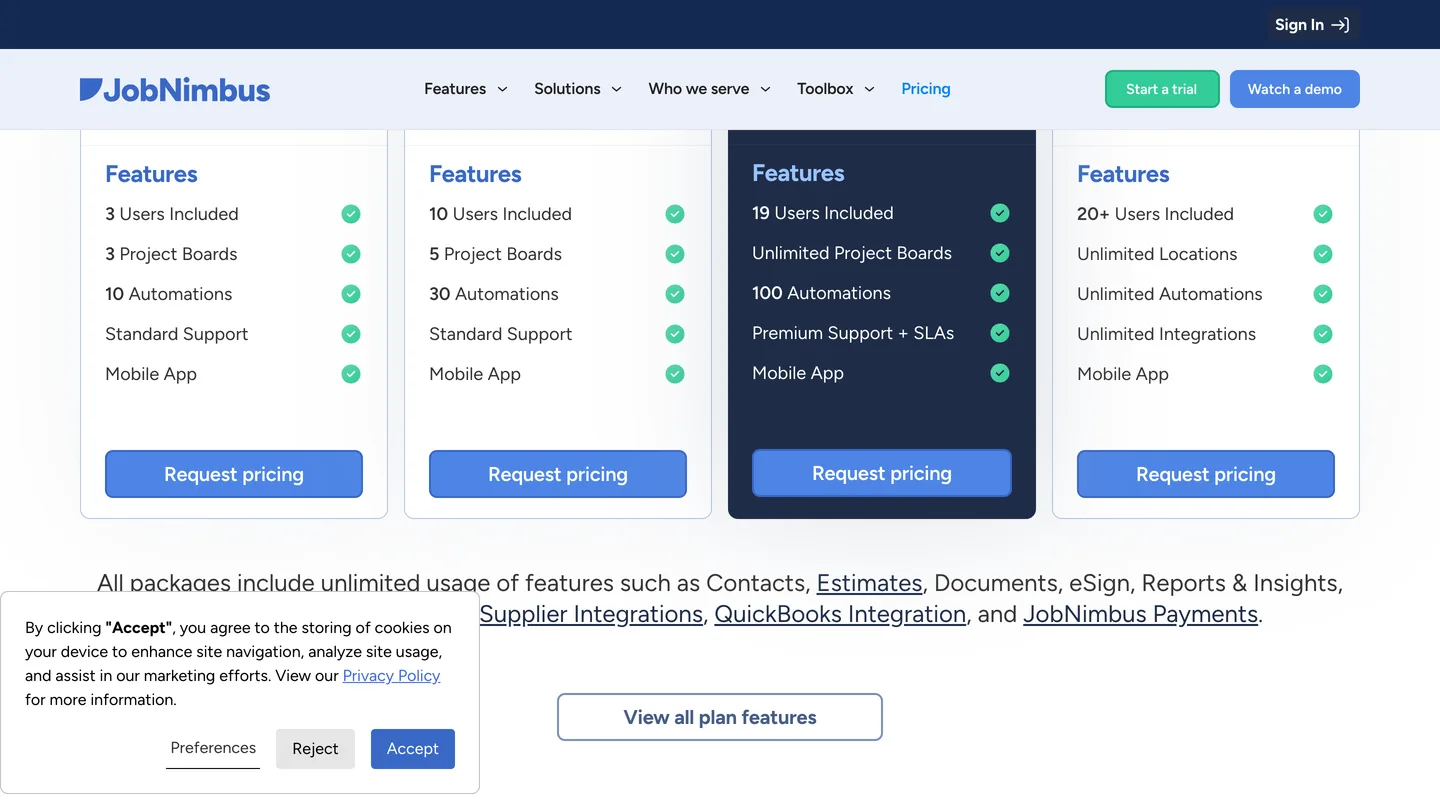Screen dimensions: 1440x810
Task: Click checkmark beside 100 Automations
Action: click(x=1000, y=293)
